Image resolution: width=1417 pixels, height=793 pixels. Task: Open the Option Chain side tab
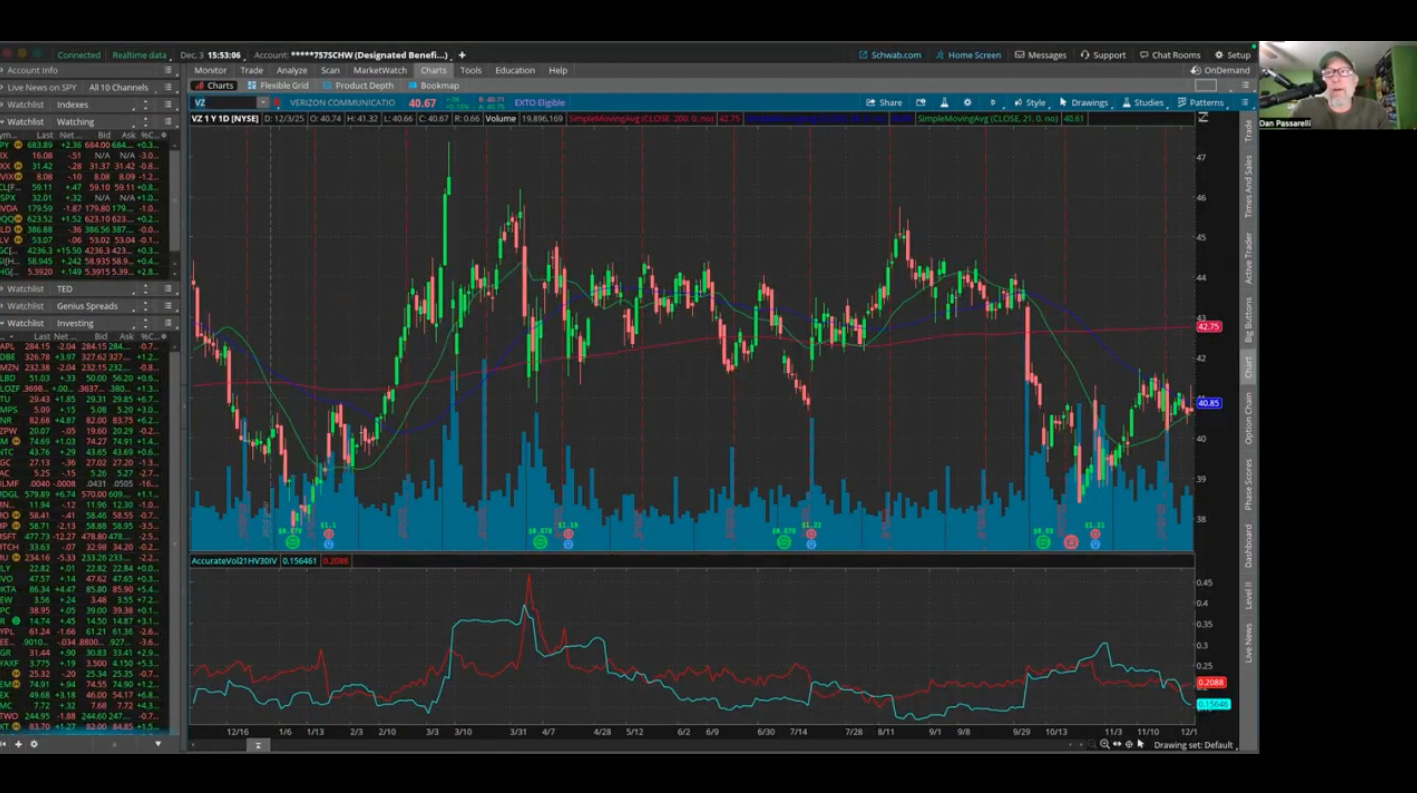pos(1248,419)
